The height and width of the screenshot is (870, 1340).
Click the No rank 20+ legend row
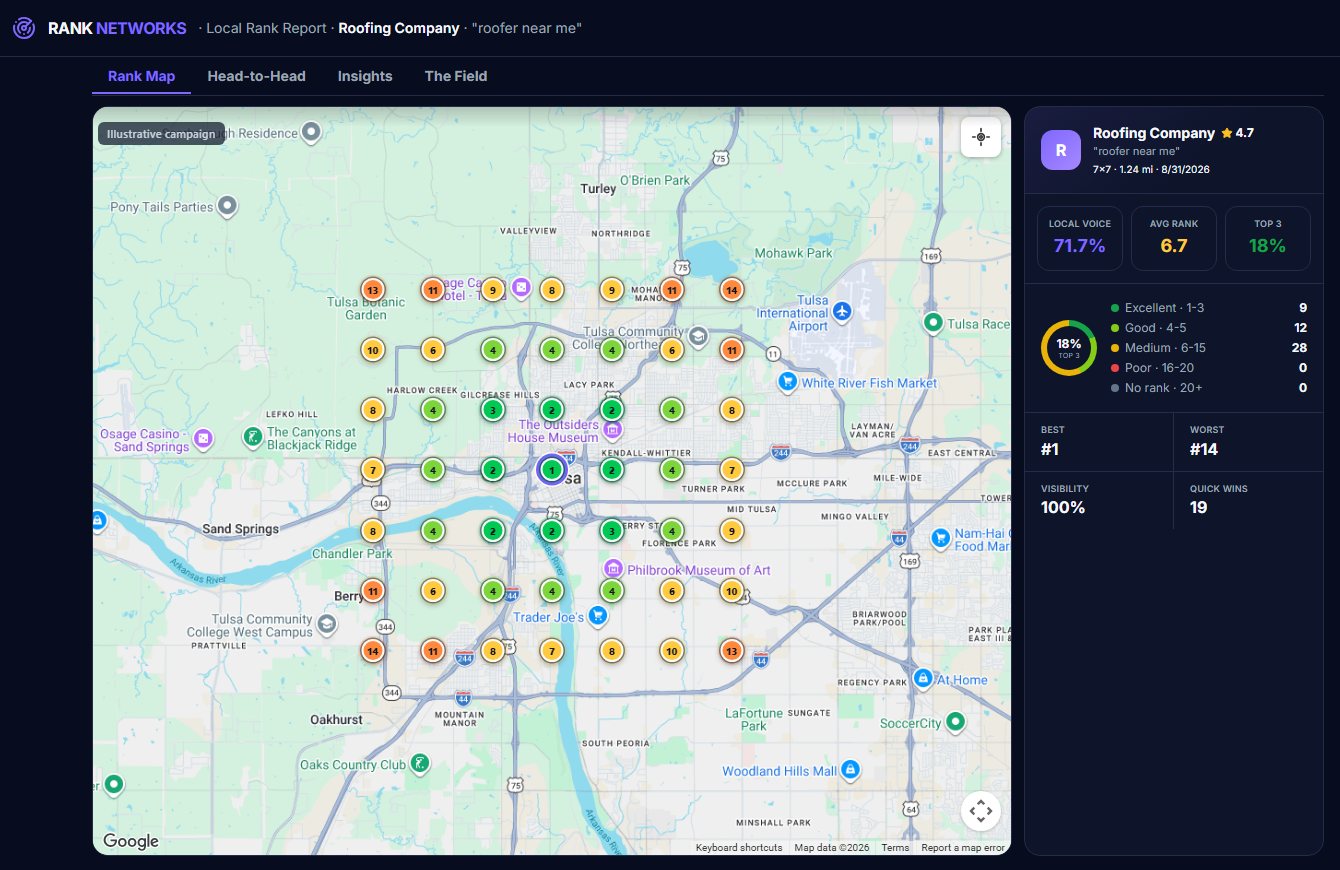pyautogui.click(x=1209, y=388)
